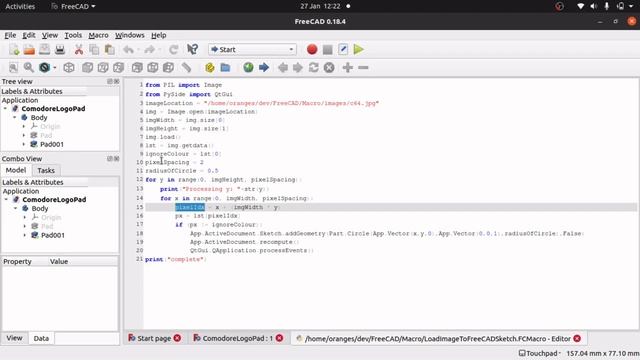Click the Activities button in top bar

pyautogui.click(x=20, y=6)
